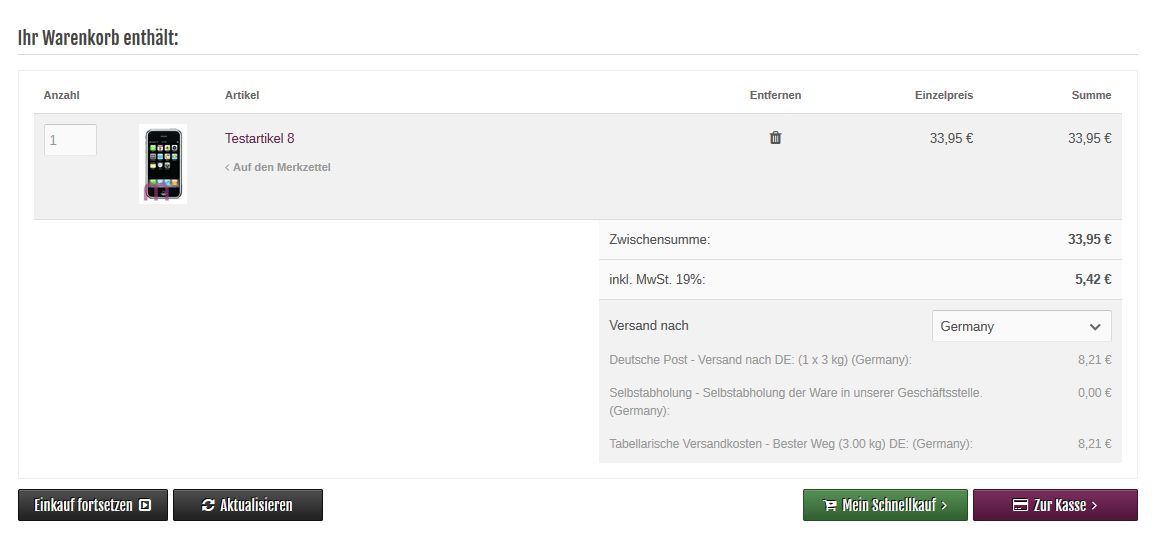Screen dimensions: 1157x544
Task: Click the Zwischensumme amount 33,95 €
Action: [x=1089, y=240]
